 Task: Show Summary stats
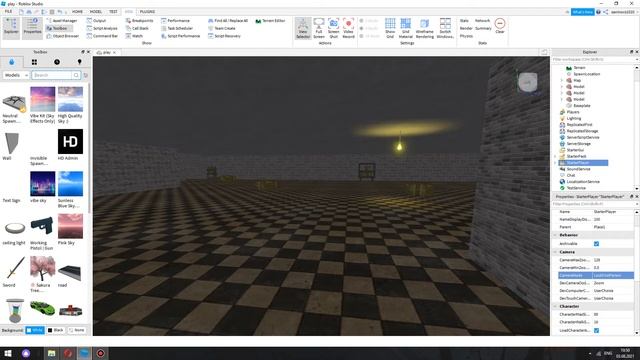click(483, 28)
